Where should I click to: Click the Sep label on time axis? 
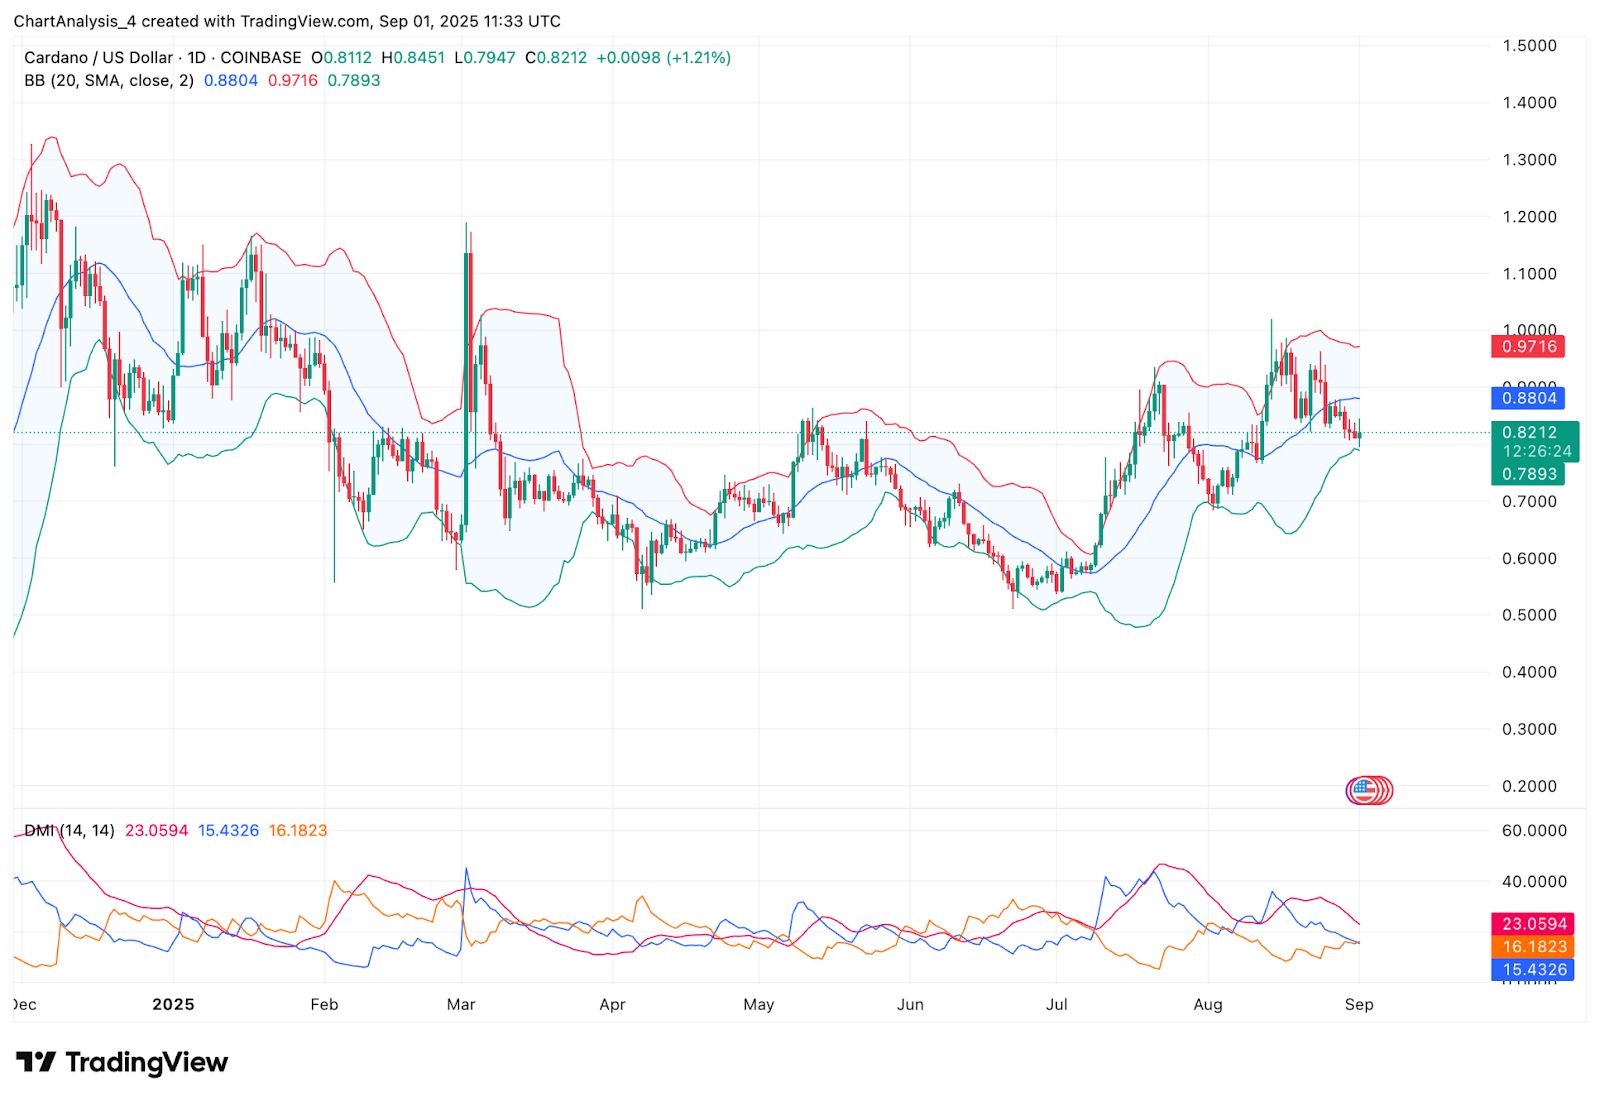(1358, 1004)
